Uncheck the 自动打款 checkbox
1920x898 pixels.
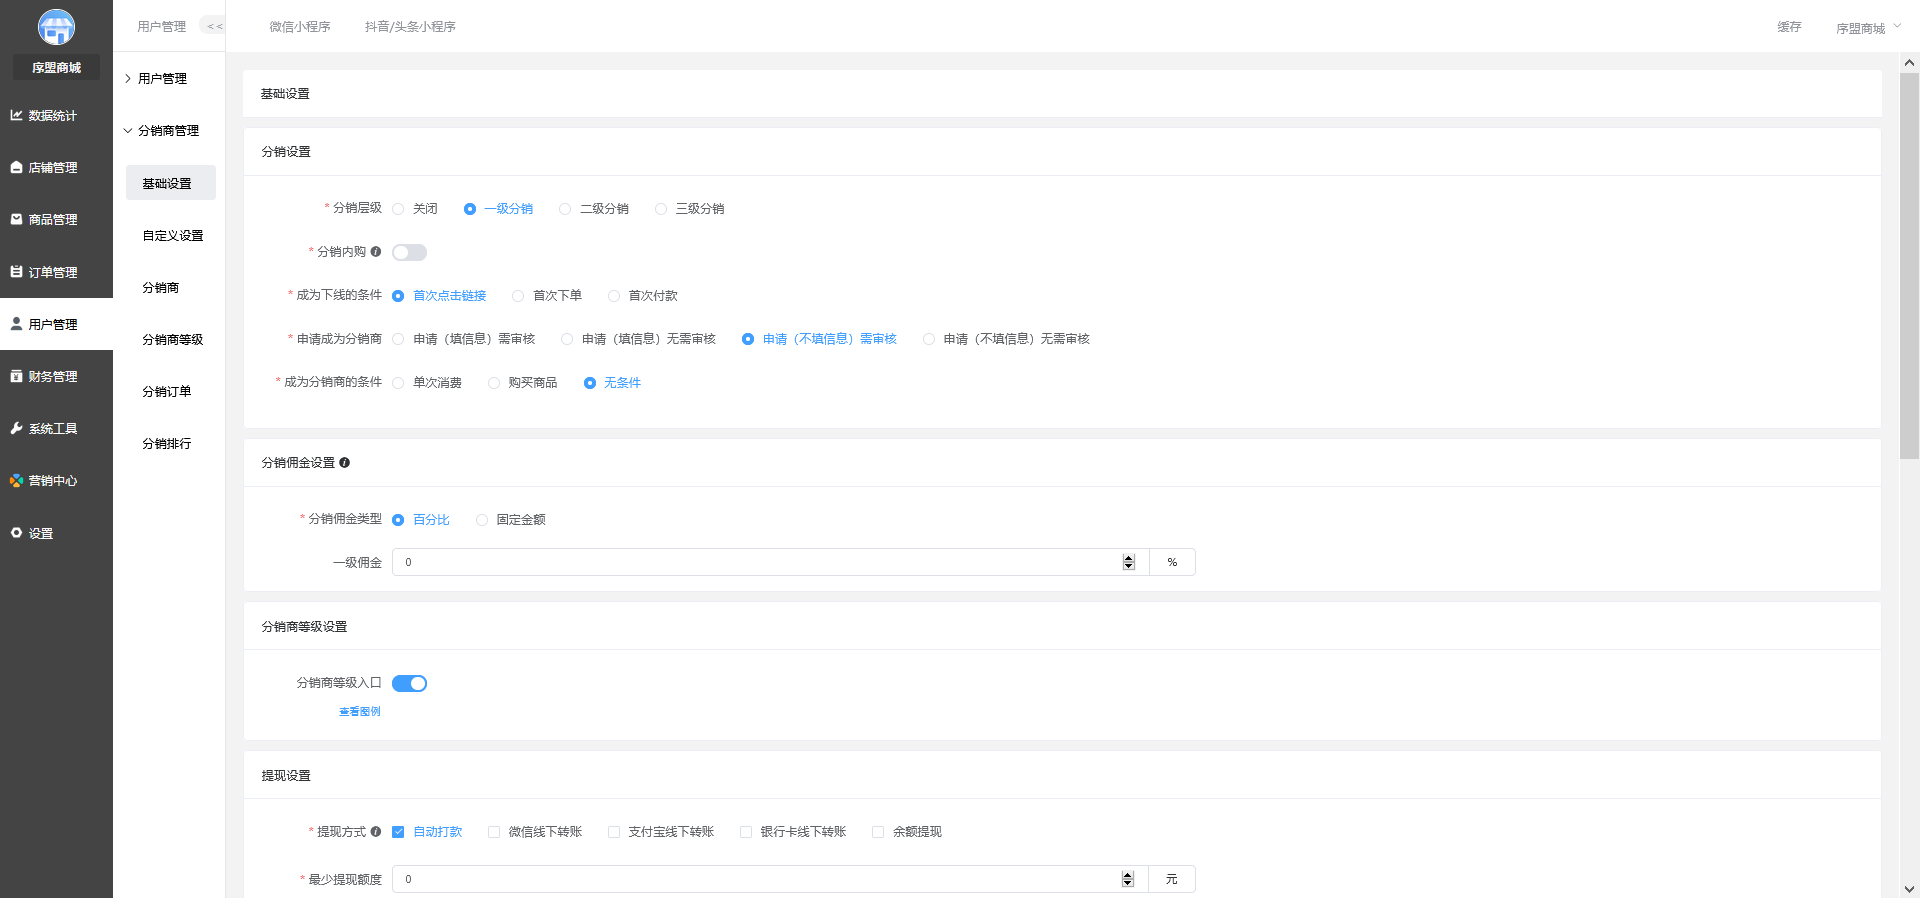[398, 832]
